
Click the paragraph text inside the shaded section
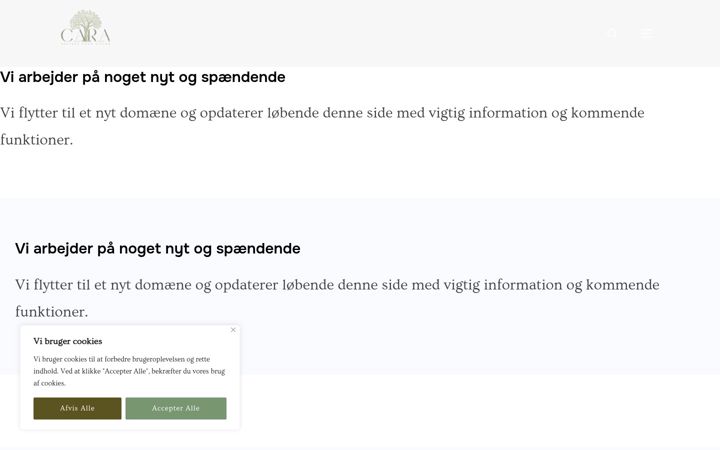coord(337,298)
